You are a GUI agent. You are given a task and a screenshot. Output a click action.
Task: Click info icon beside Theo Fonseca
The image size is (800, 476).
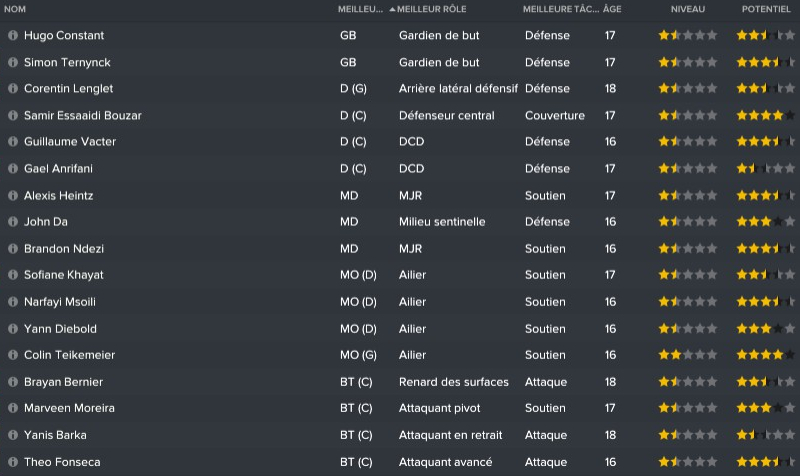point(13,462)
